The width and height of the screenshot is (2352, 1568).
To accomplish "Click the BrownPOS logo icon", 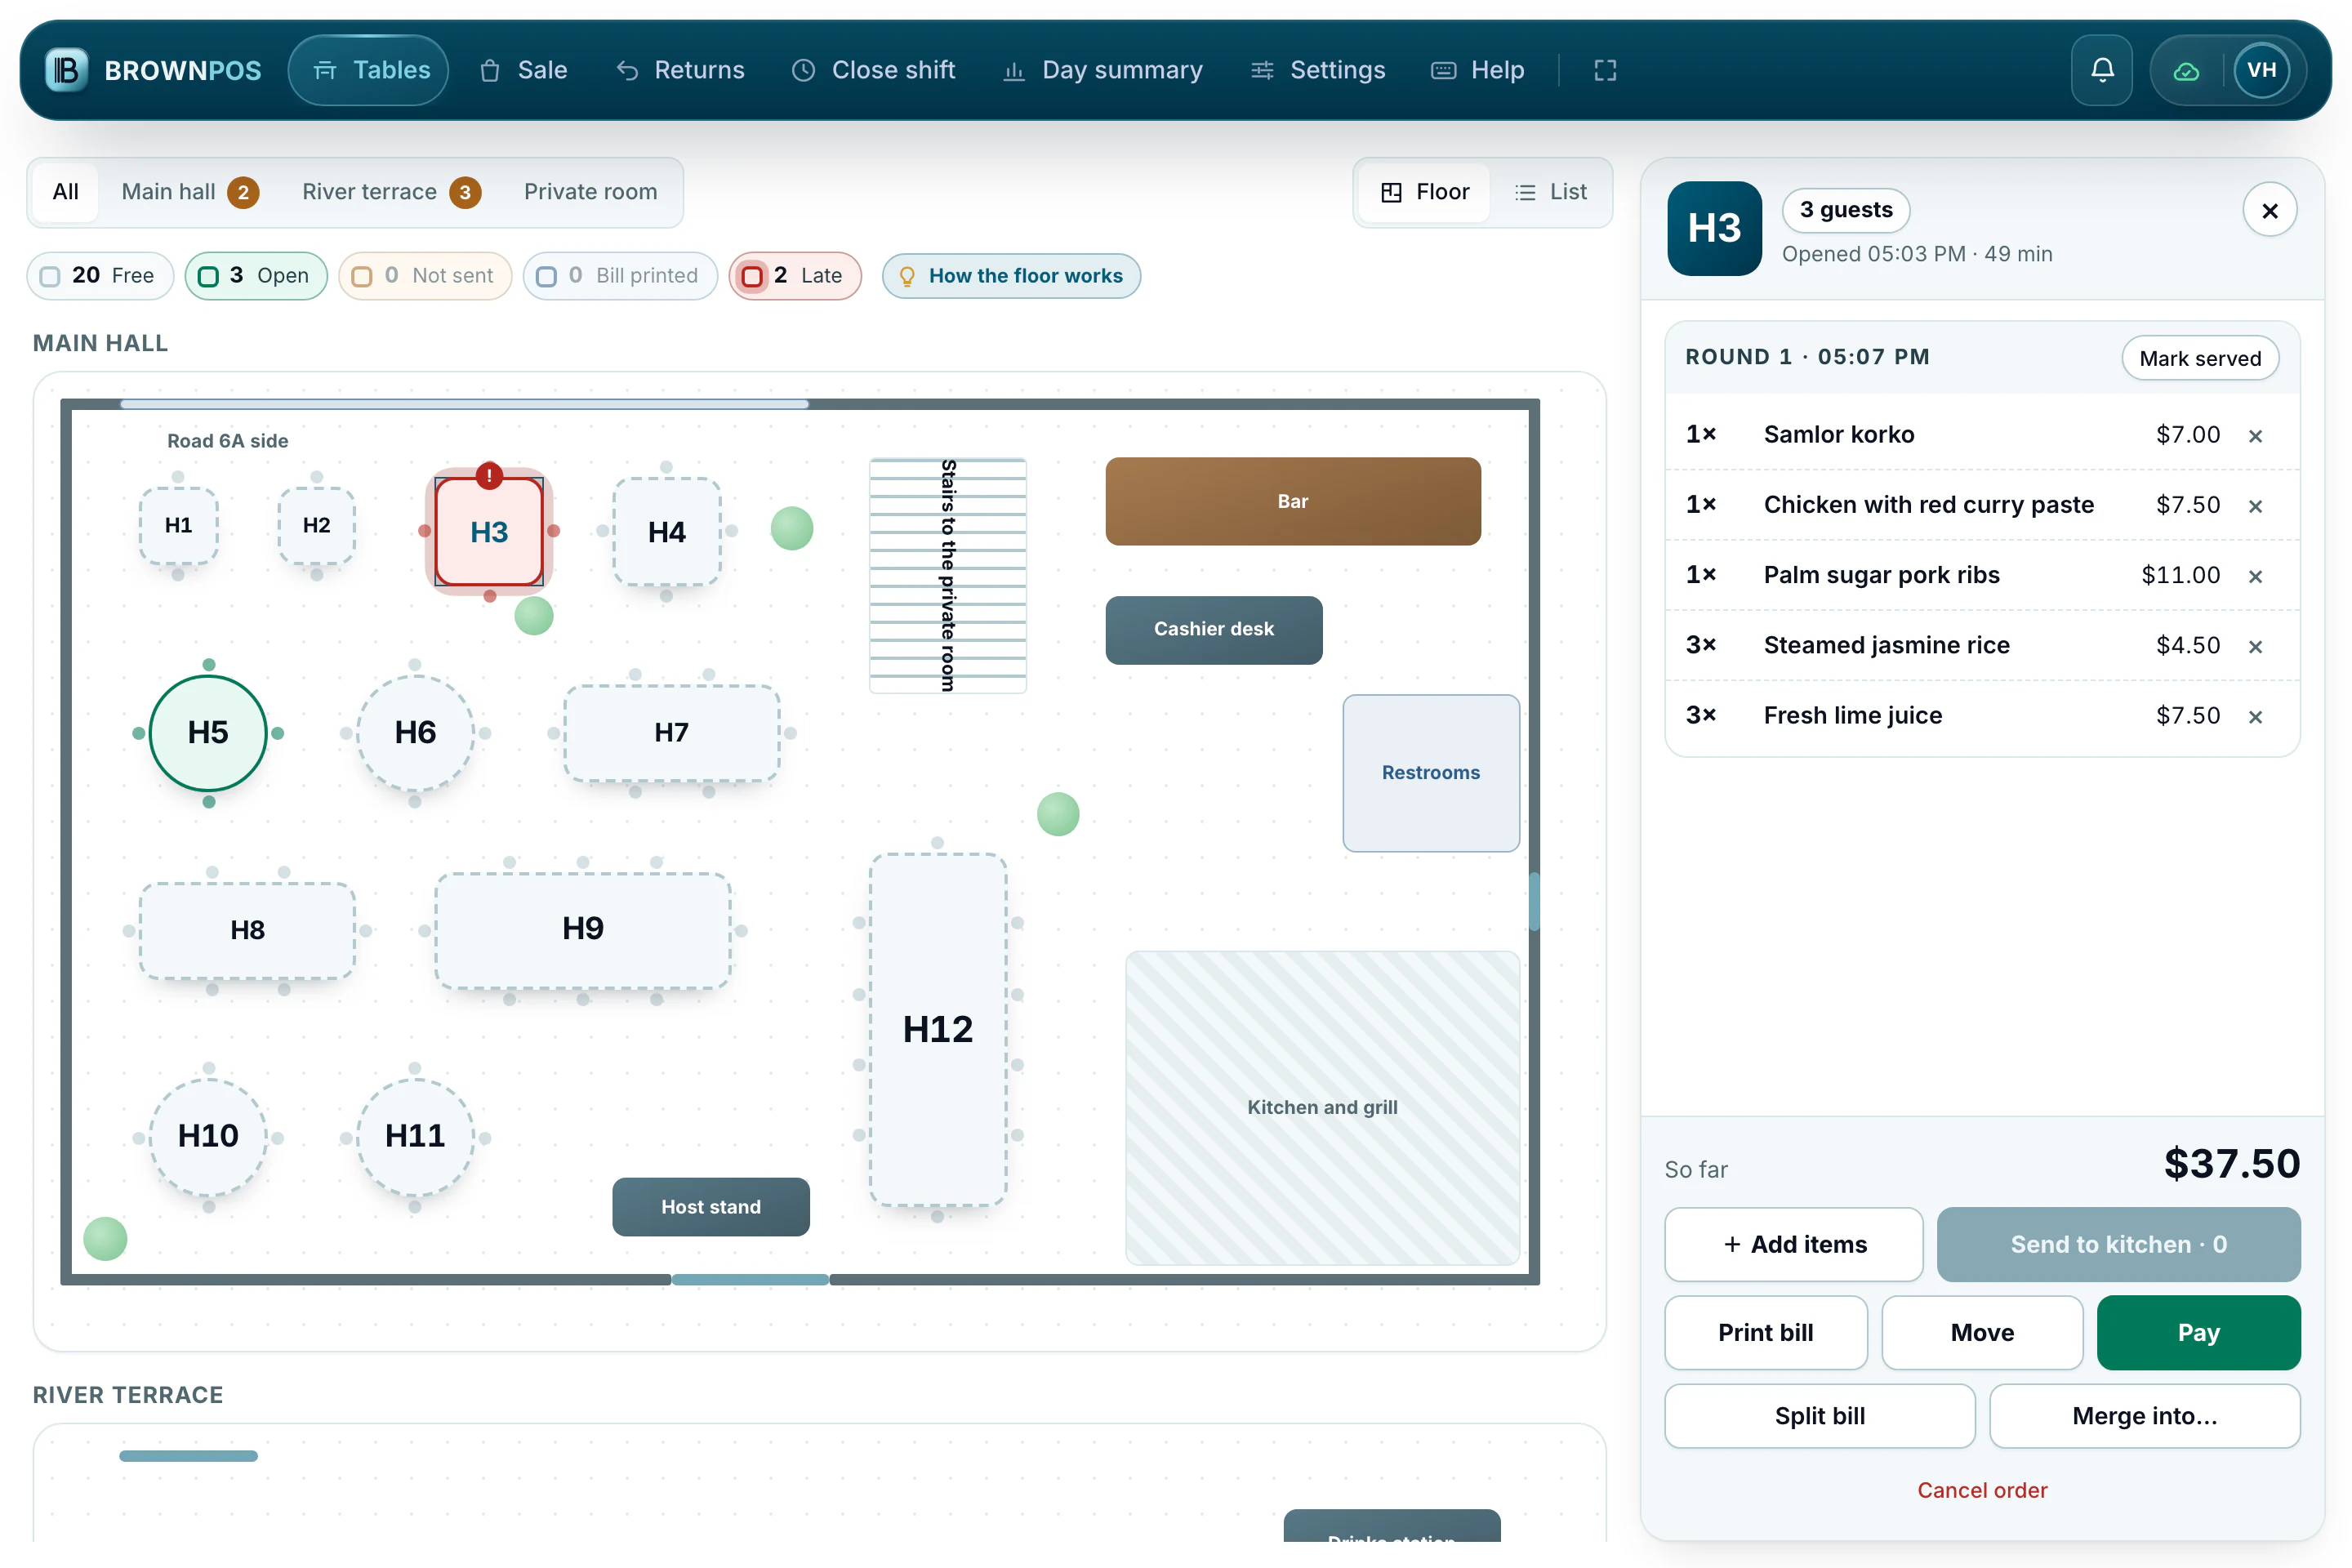I will [67, 70].
